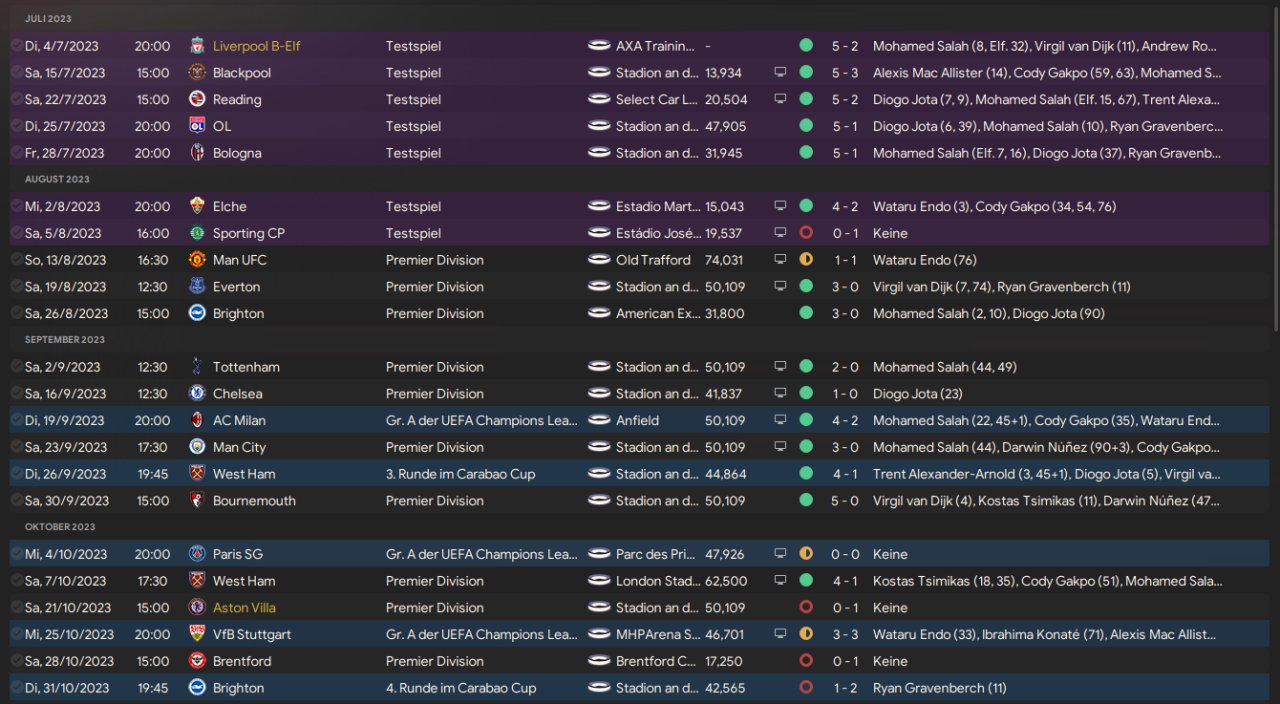The image size is (1280, 704).
Task: Click the orange draw indicator on VfB Stuttgart row
Action: [806, 634]
